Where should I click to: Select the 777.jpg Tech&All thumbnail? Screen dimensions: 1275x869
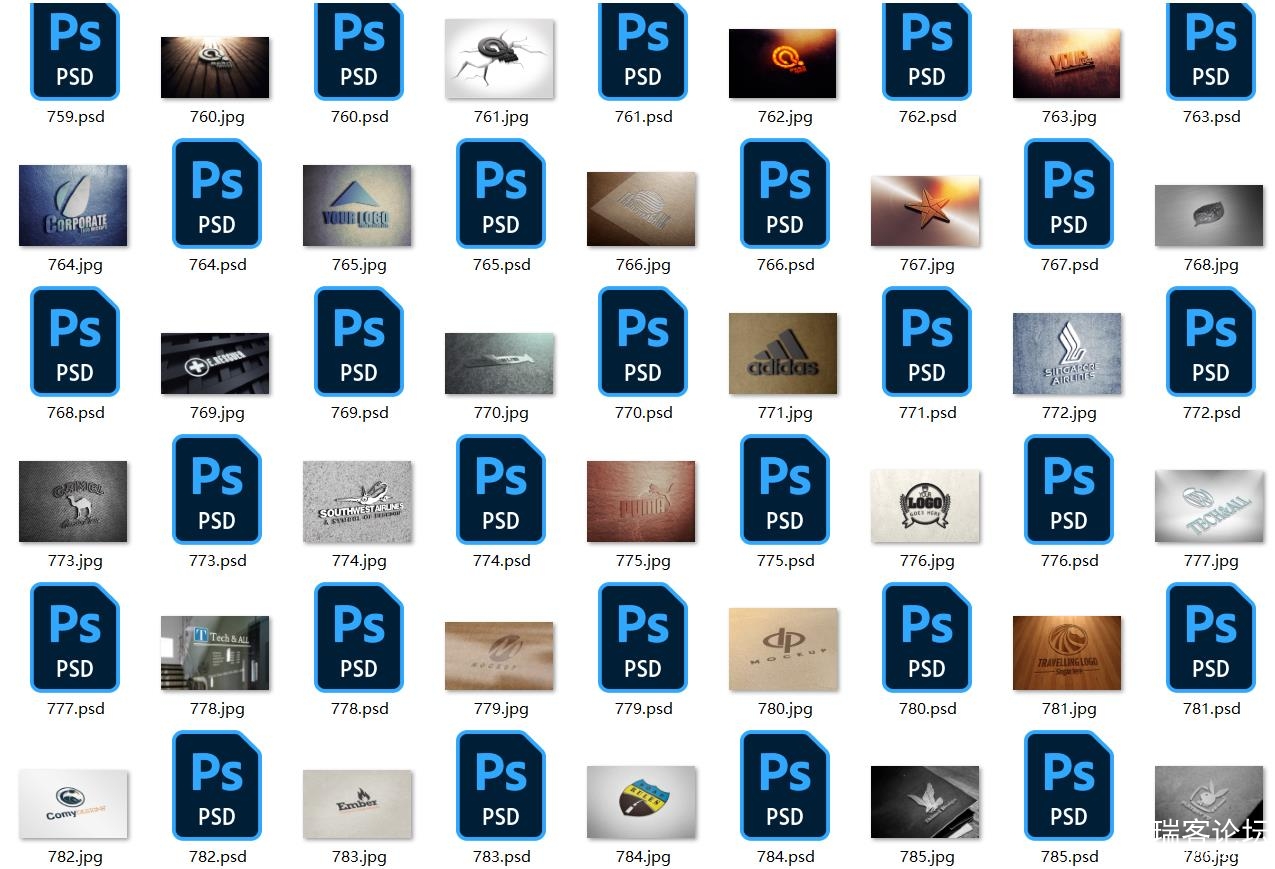tap(1209, 505)
